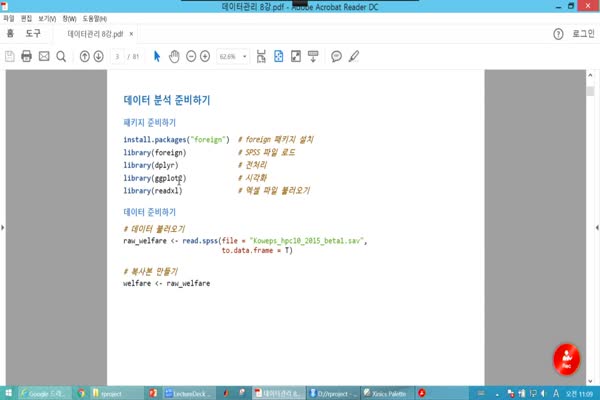This screenshot has height=400, width=600.
Task: Click the print icon in the toolbar
Action: coord(27,56)
